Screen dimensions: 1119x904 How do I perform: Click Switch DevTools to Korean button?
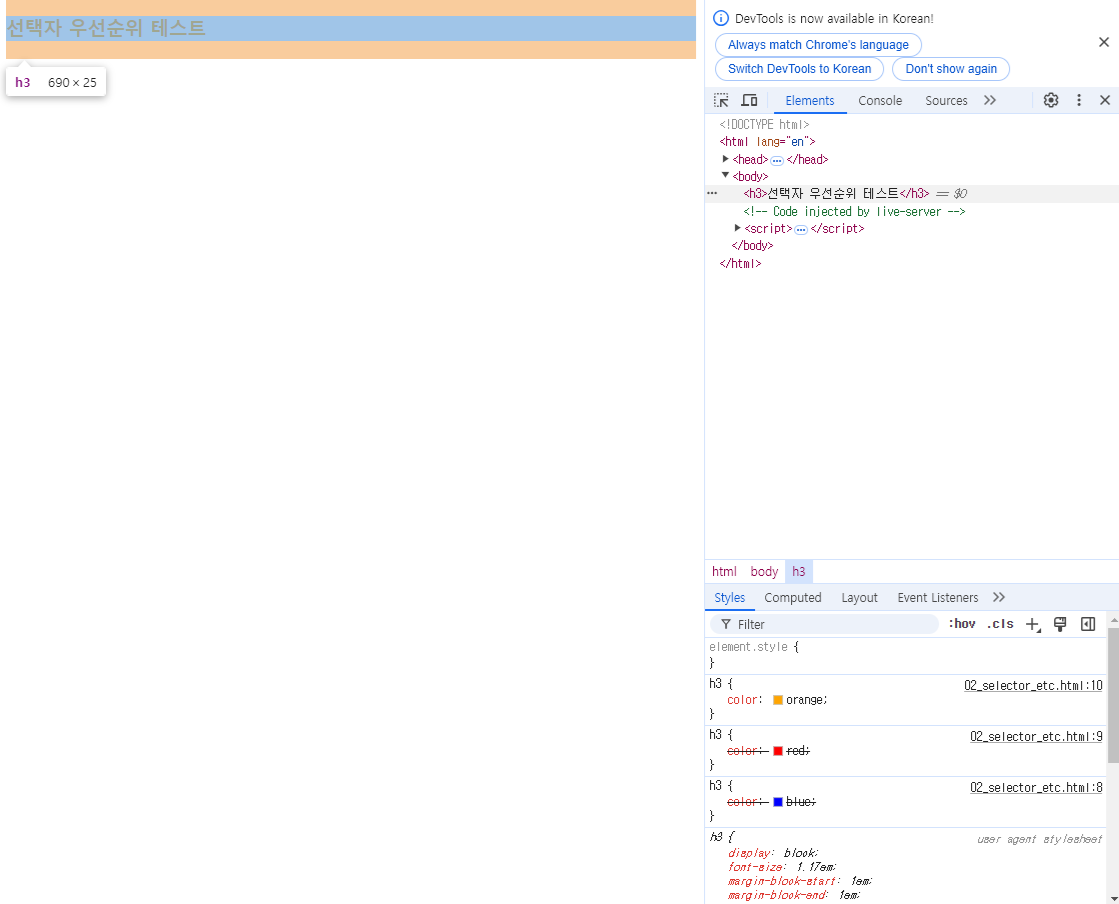click(x=799, y=69)
